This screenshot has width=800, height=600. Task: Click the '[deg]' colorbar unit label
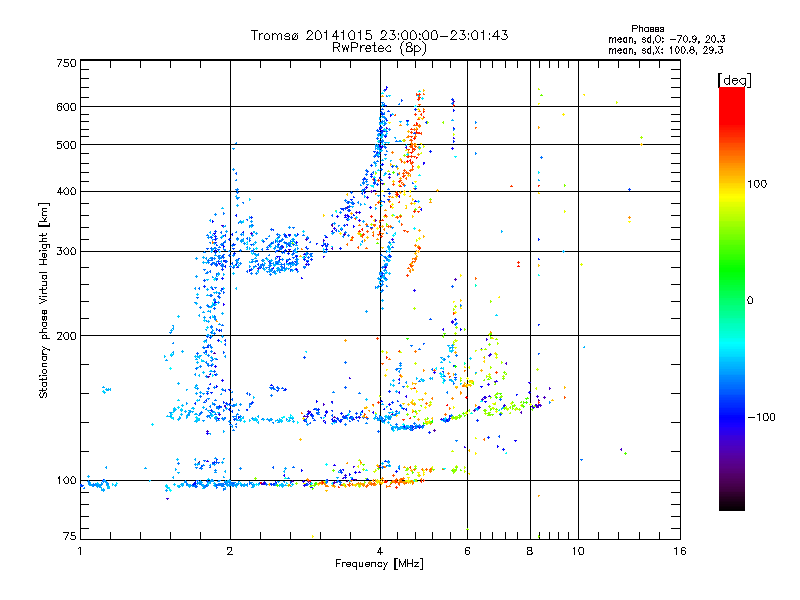click(734, 80)
